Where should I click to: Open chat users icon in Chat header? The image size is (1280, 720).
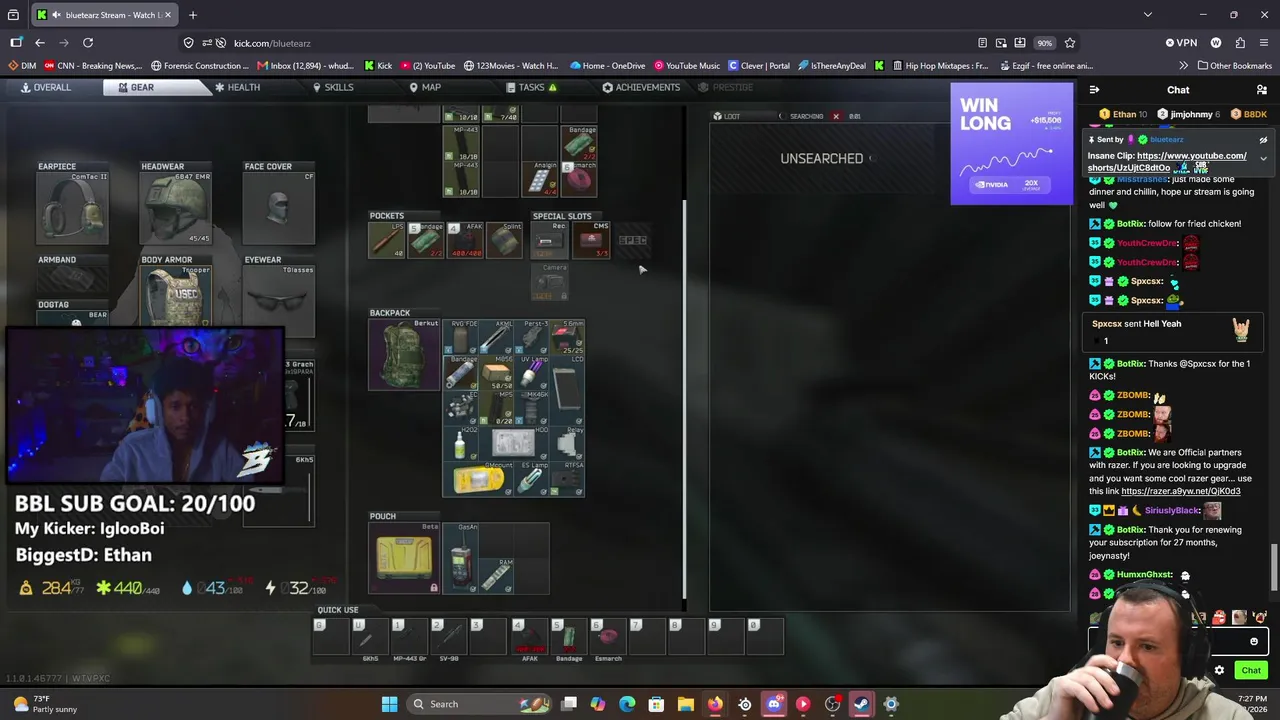pyautogui.click(x=1261, y=90)
